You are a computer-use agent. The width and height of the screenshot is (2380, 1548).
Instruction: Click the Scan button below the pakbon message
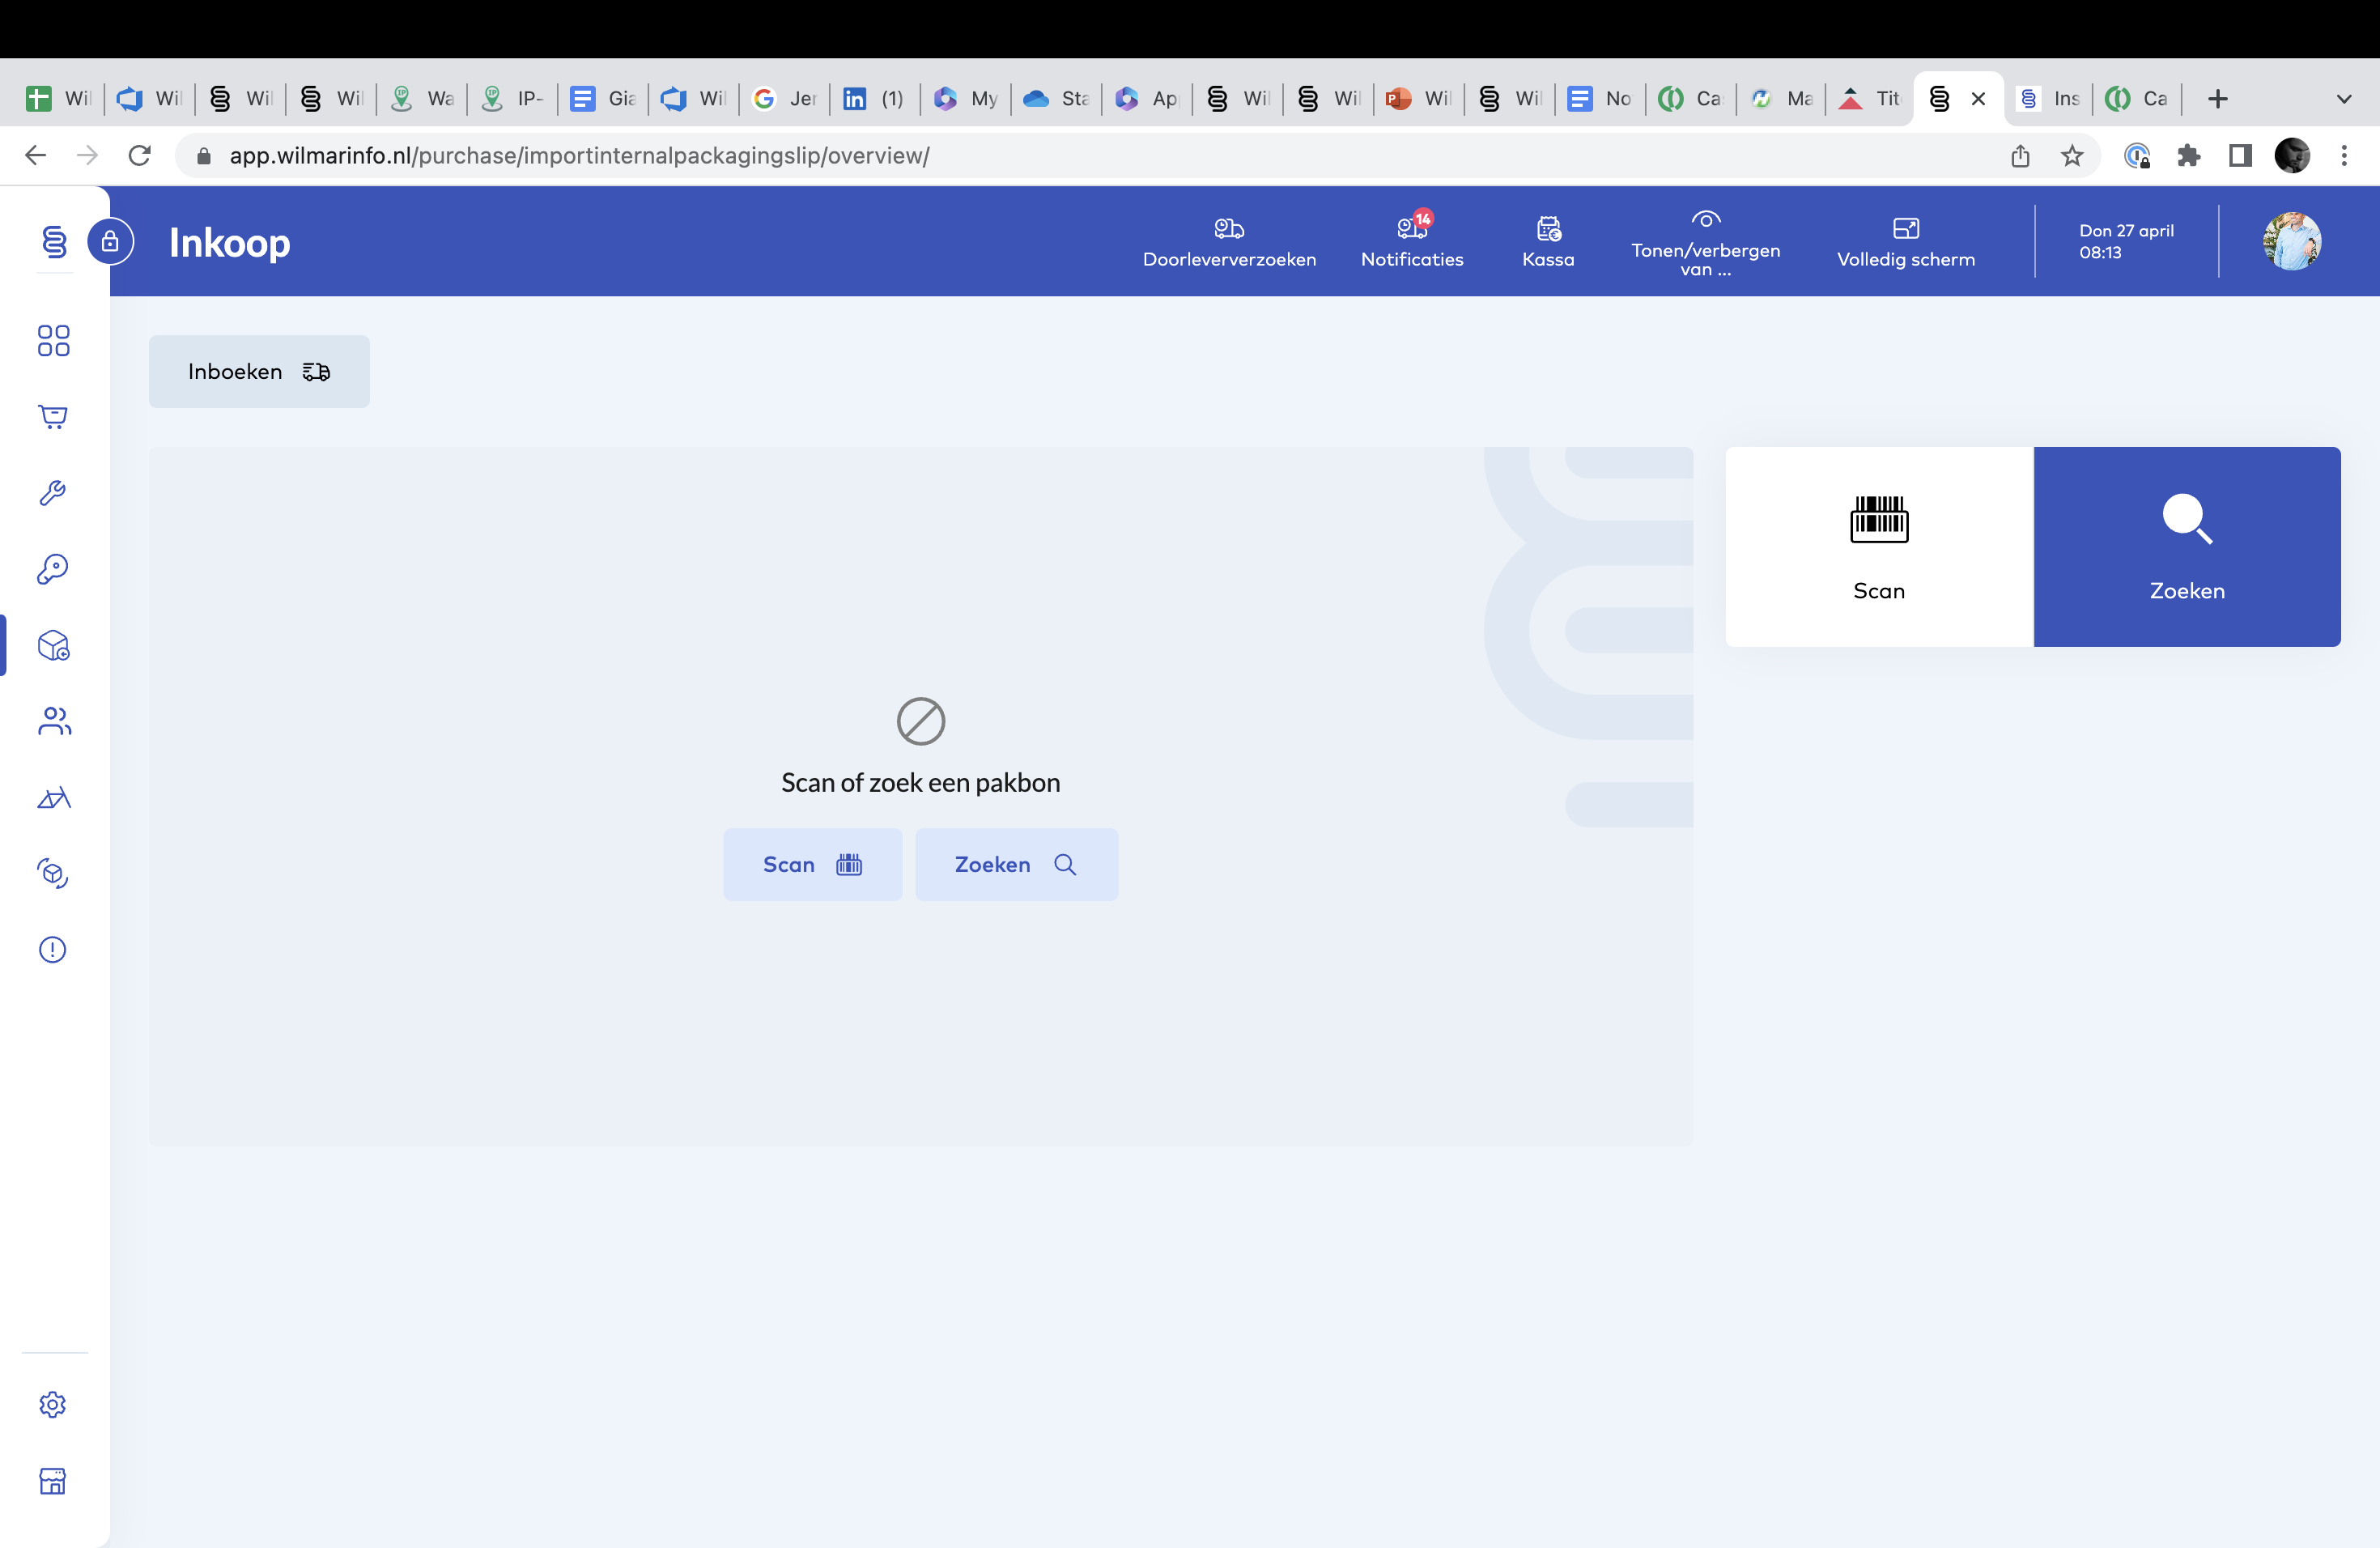pyautogui.click(x=813, y=864)
